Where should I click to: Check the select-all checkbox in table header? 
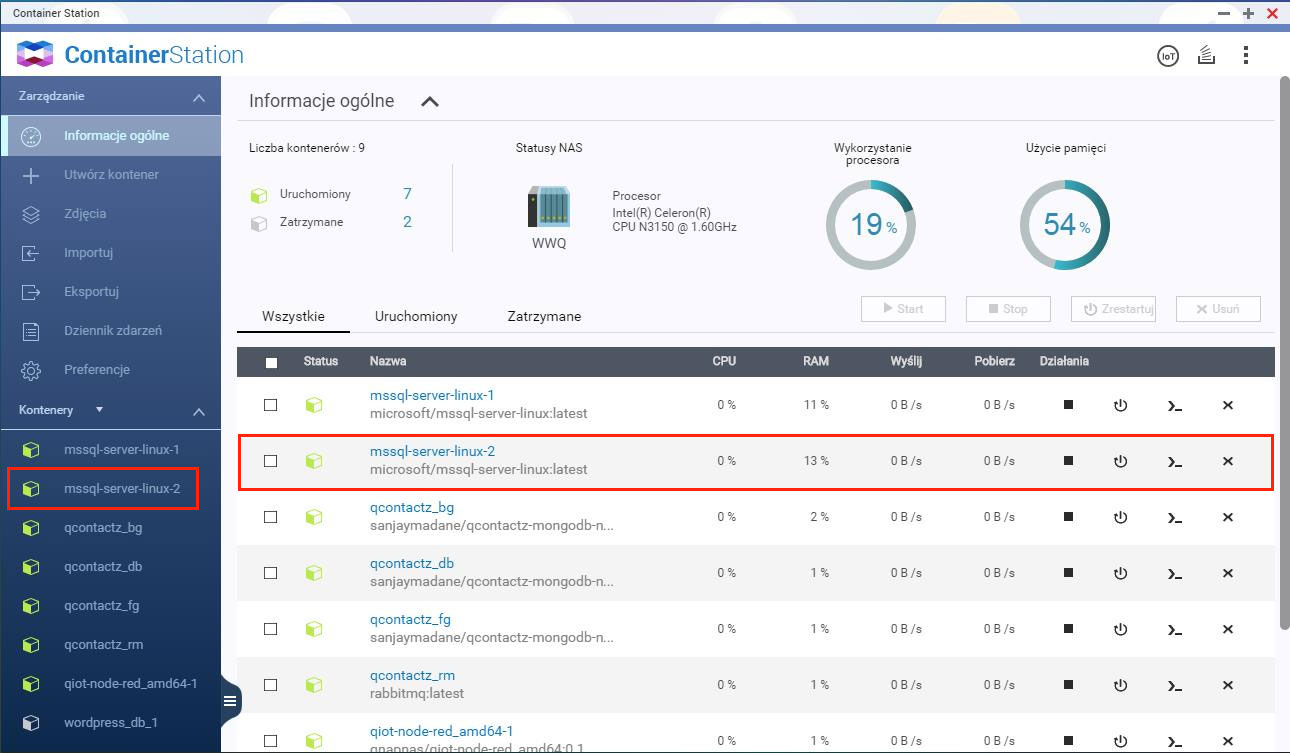pyautogui.click(x=271, y=362)
